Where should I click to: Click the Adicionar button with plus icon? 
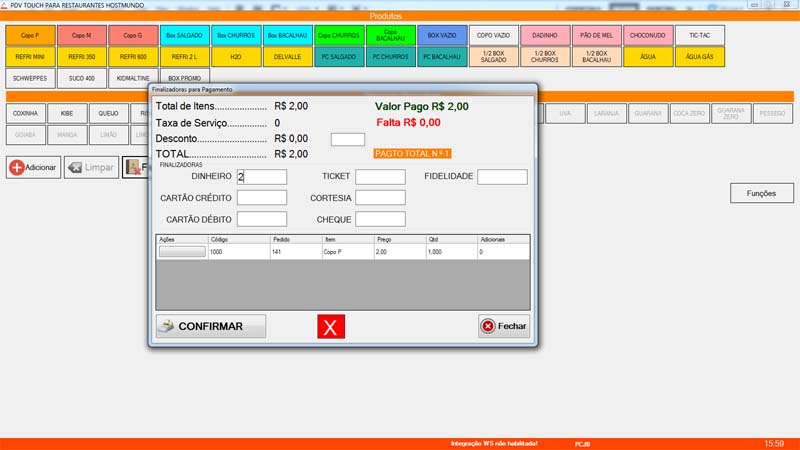click(x=34, y=167)
